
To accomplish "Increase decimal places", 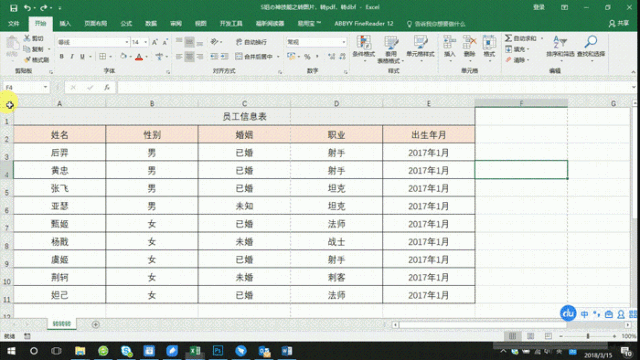I will (x=331, y=56).
